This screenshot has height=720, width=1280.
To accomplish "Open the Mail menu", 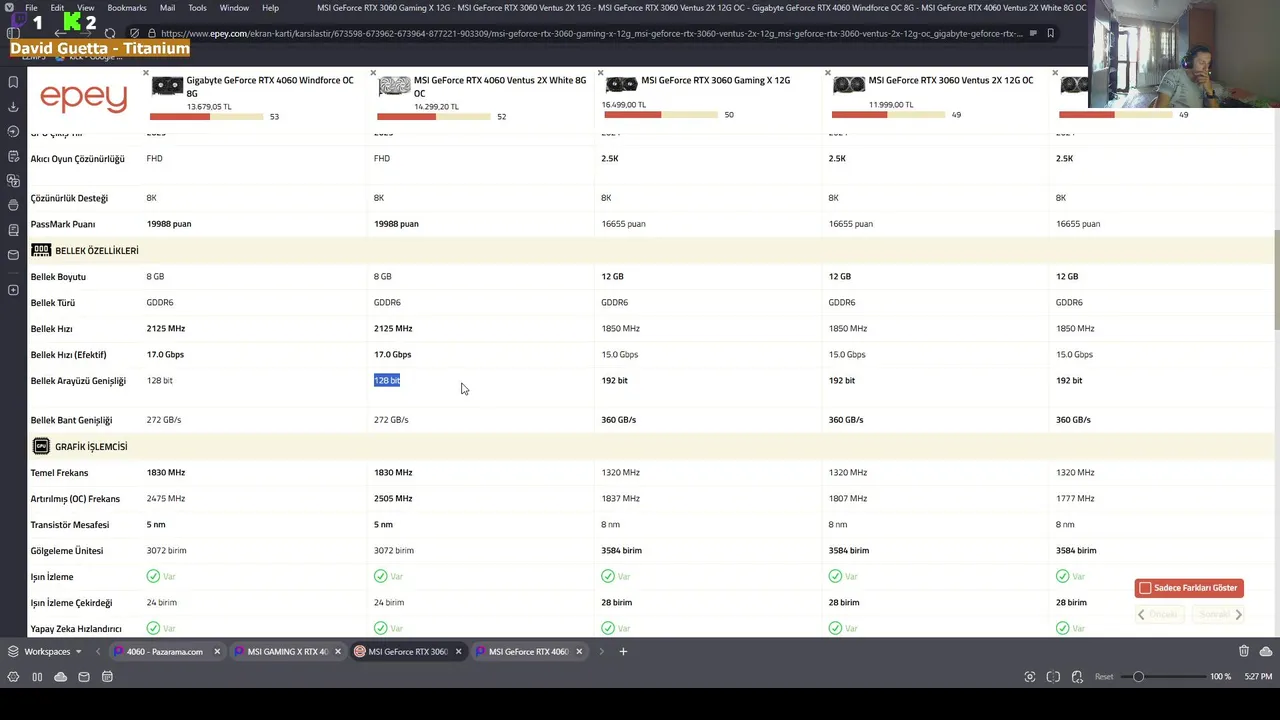I will pos(167,8).
